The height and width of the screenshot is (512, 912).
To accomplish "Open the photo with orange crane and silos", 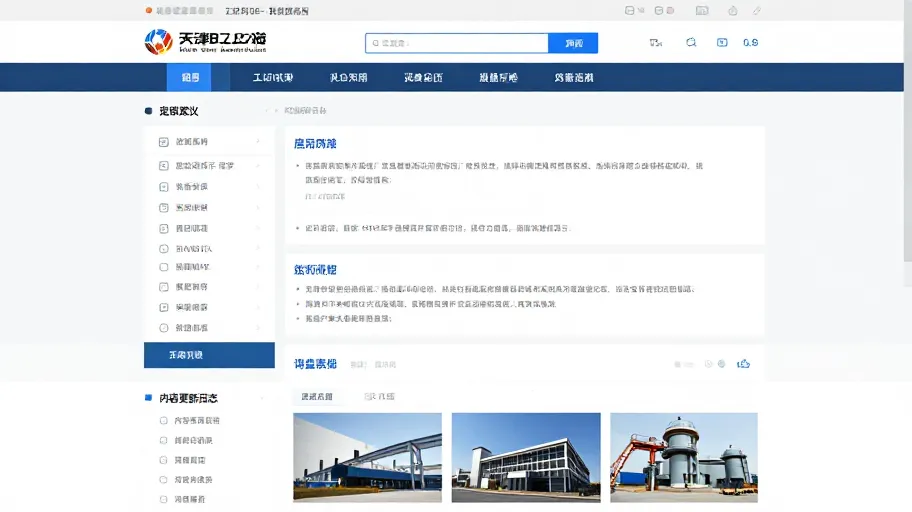I will 684,457.
